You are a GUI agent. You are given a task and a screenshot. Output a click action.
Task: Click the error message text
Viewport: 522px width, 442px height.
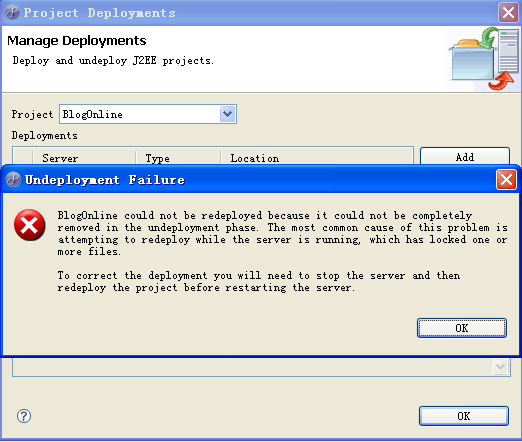pyautogui.click(x=282, y=251)
